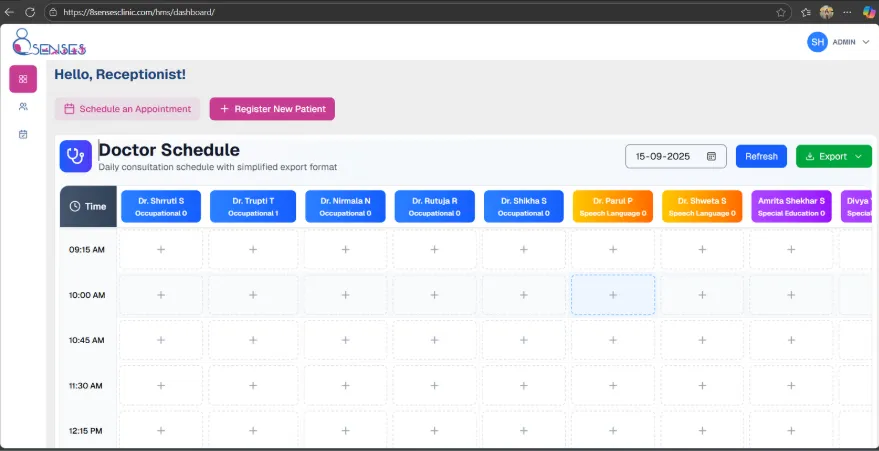Image resolution: width=879 pixels, height=451 pixels.
Task: Click the Time column header
Action: point(88,206)
